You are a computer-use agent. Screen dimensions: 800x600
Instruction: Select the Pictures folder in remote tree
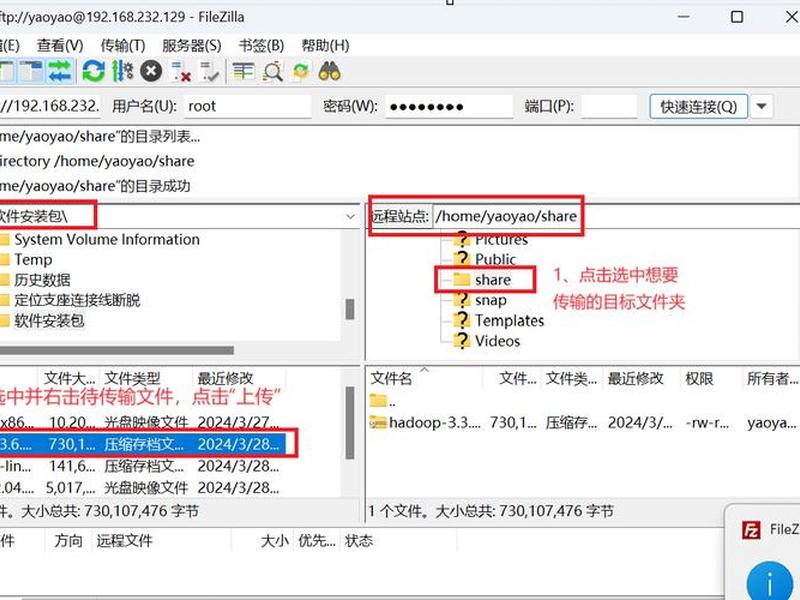[501, 239]
